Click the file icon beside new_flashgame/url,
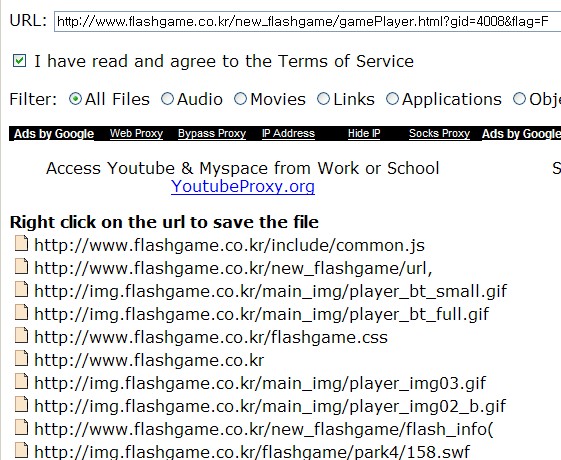This screenshot has height=460, width=561. (x=21, y=266)
